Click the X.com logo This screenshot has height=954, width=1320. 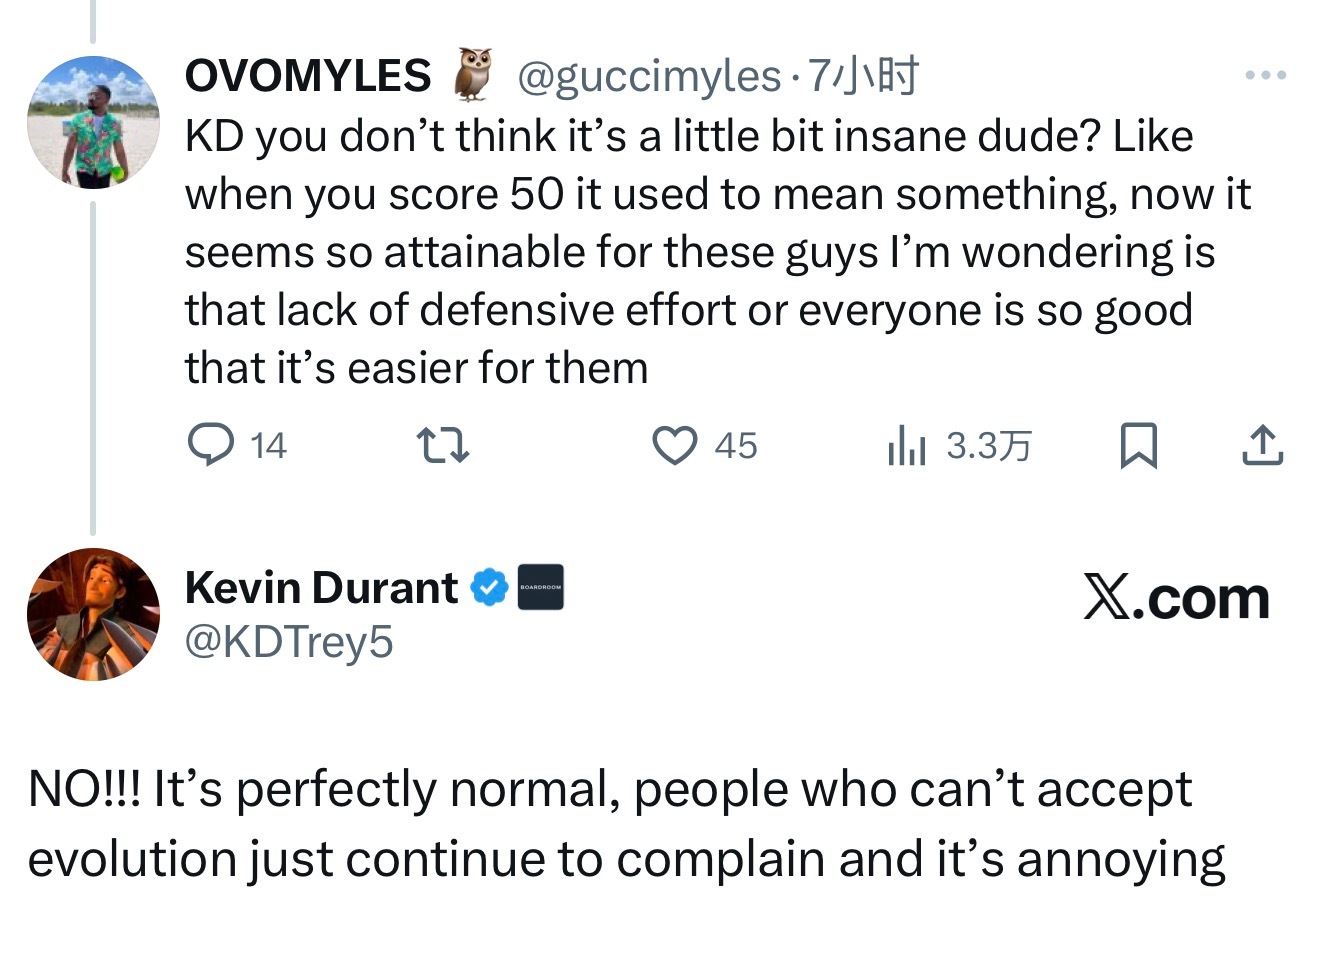pos(1176,598)
